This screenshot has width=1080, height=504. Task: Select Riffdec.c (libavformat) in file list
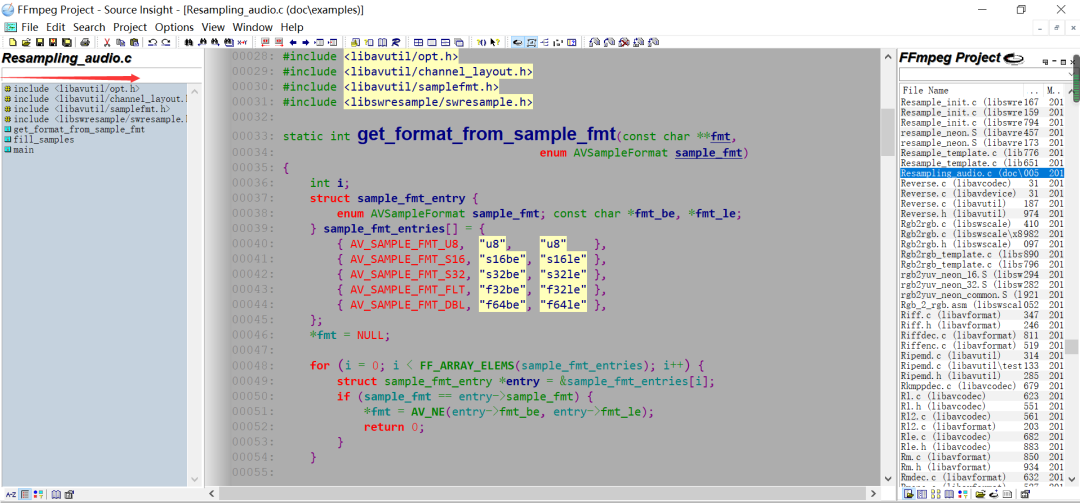982,335
